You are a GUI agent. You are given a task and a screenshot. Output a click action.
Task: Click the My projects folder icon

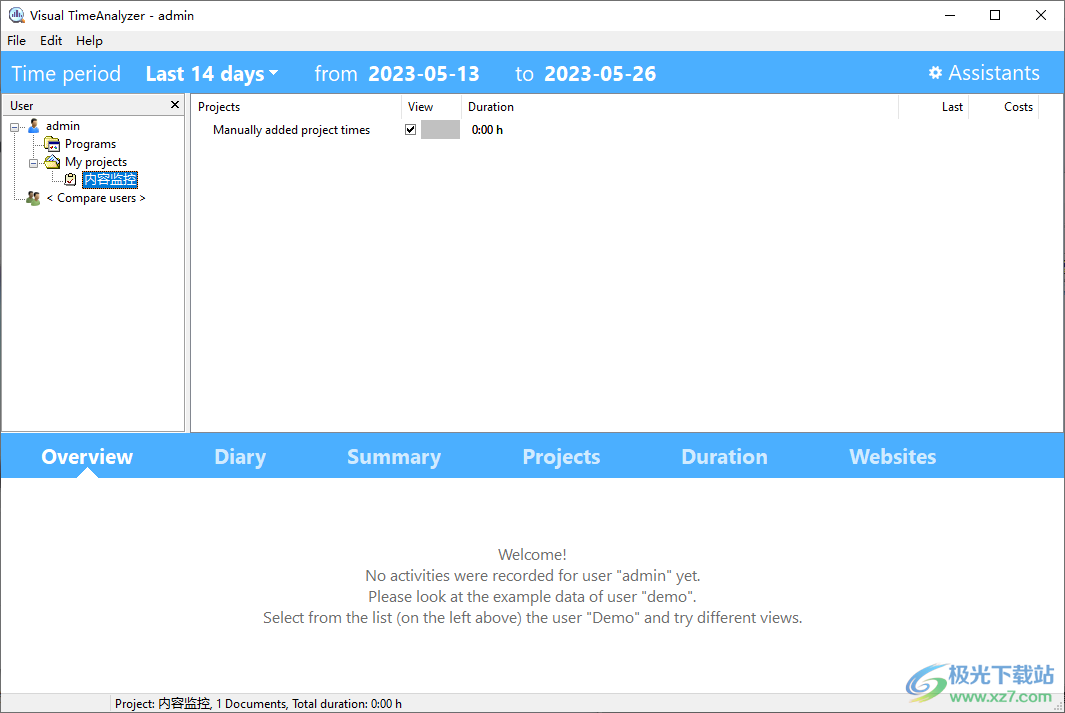pyautogui.click(x=52, y=161)
